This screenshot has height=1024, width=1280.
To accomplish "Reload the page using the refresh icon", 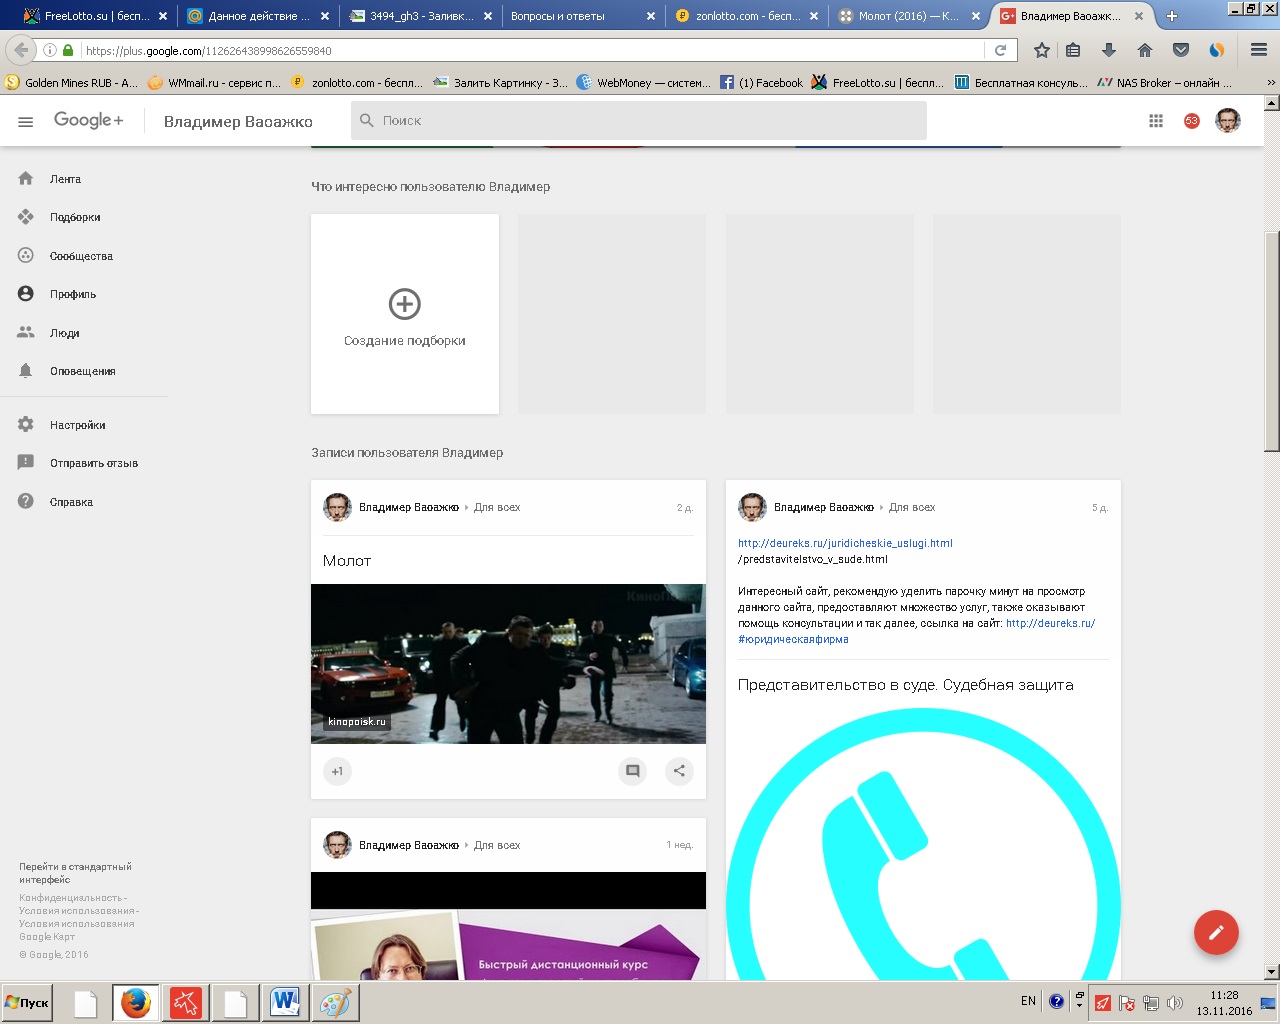I will click(x=1000, y=50).
